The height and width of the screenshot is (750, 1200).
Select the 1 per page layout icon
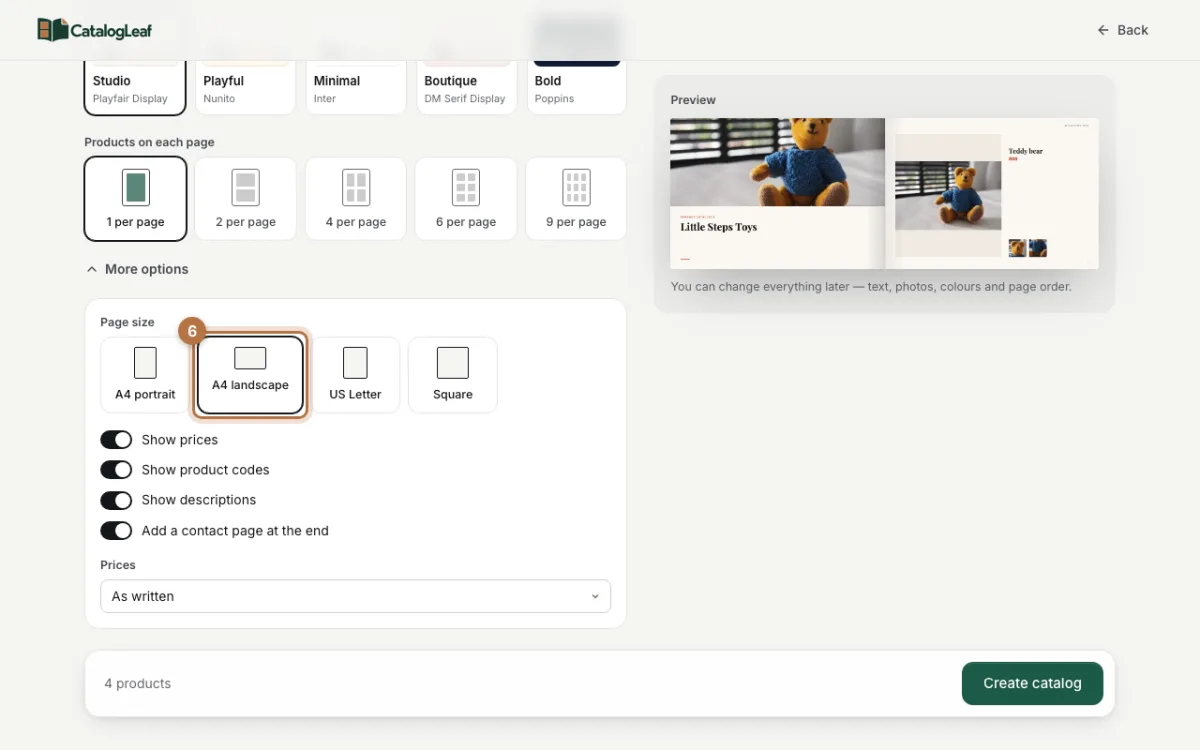pyautogui.click(x=135, y=187)
